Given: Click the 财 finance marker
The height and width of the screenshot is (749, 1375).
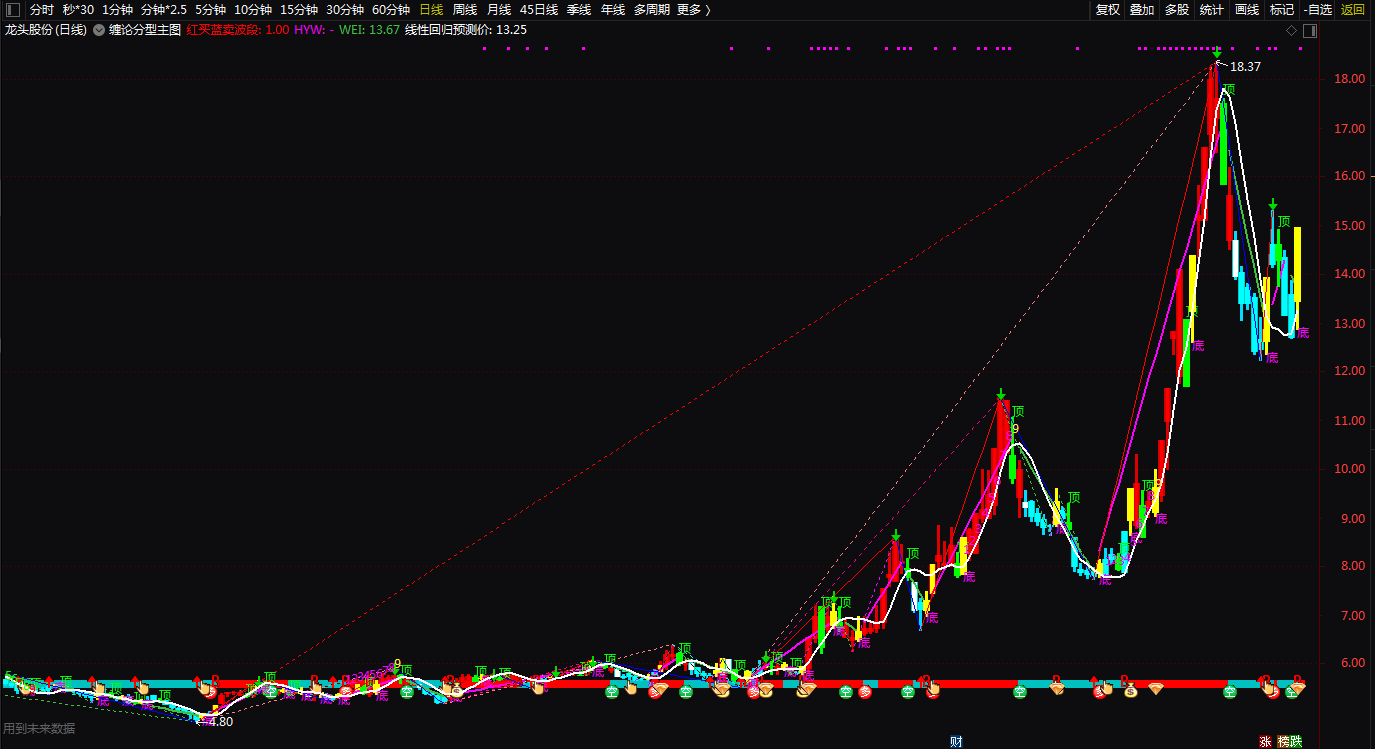Looking at the screenshot, I should (956, 741).
